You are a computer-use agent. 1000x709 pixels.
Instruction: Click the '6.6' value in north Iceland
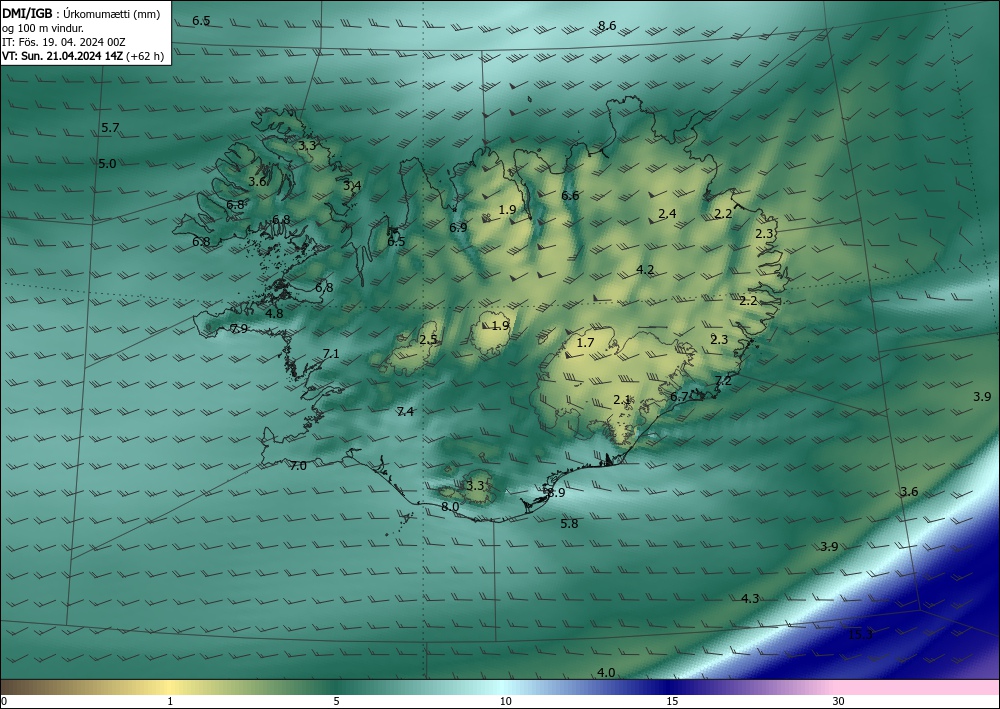[570, 196]
